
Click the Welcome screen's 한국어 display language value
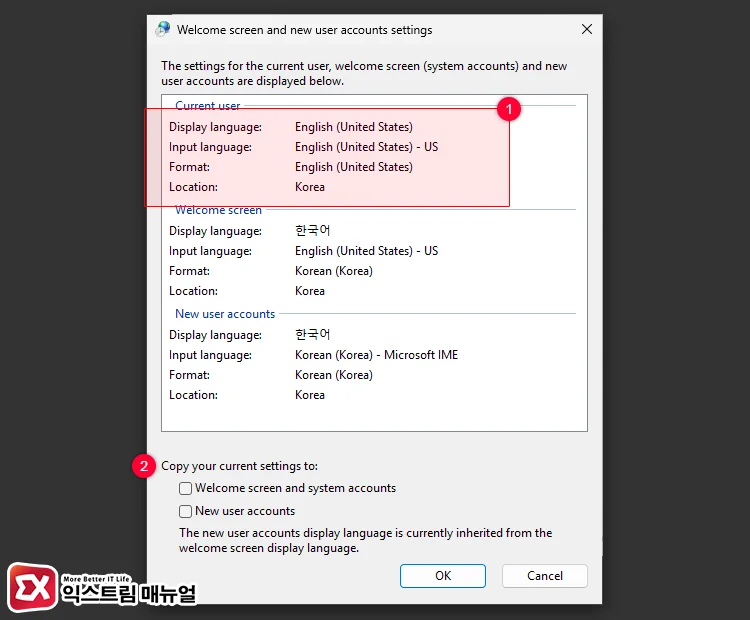[312, 231]
